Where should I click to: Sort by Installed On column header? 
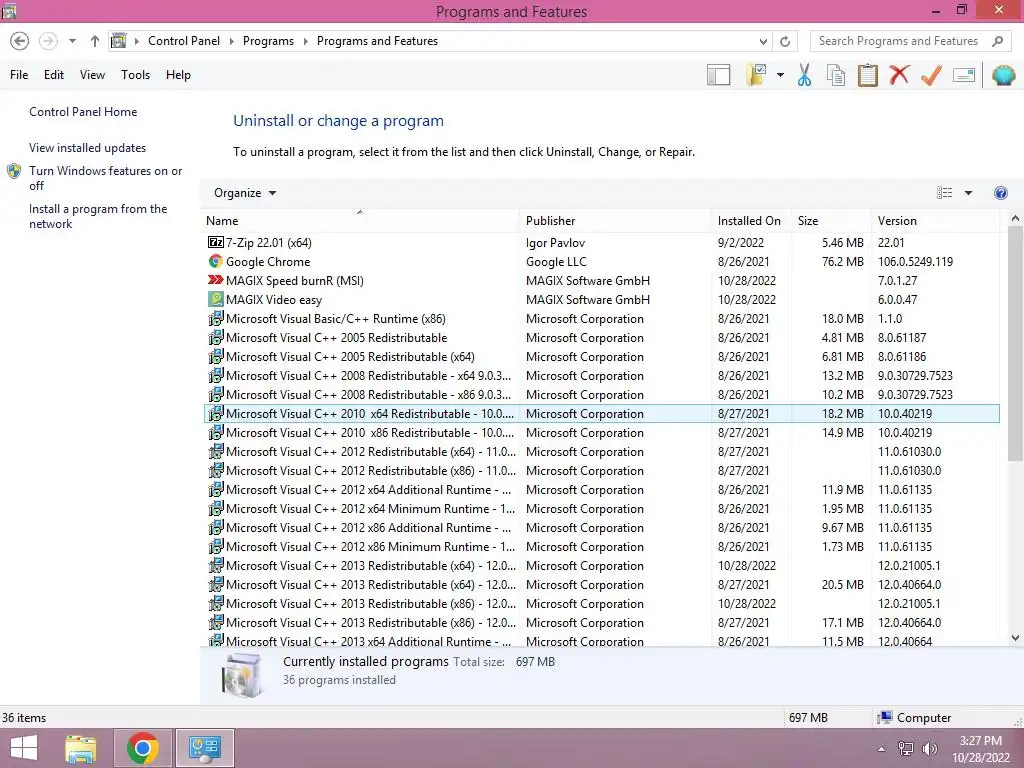coord(751,221)
